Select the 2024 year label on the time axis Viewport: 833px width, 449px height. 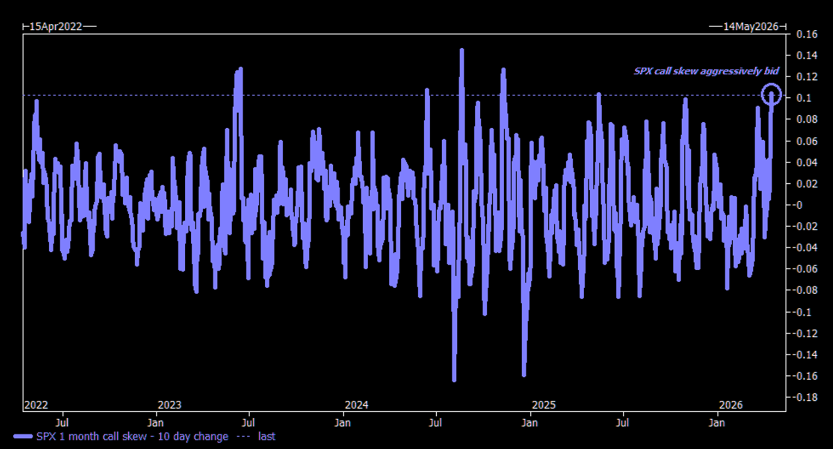357,405
